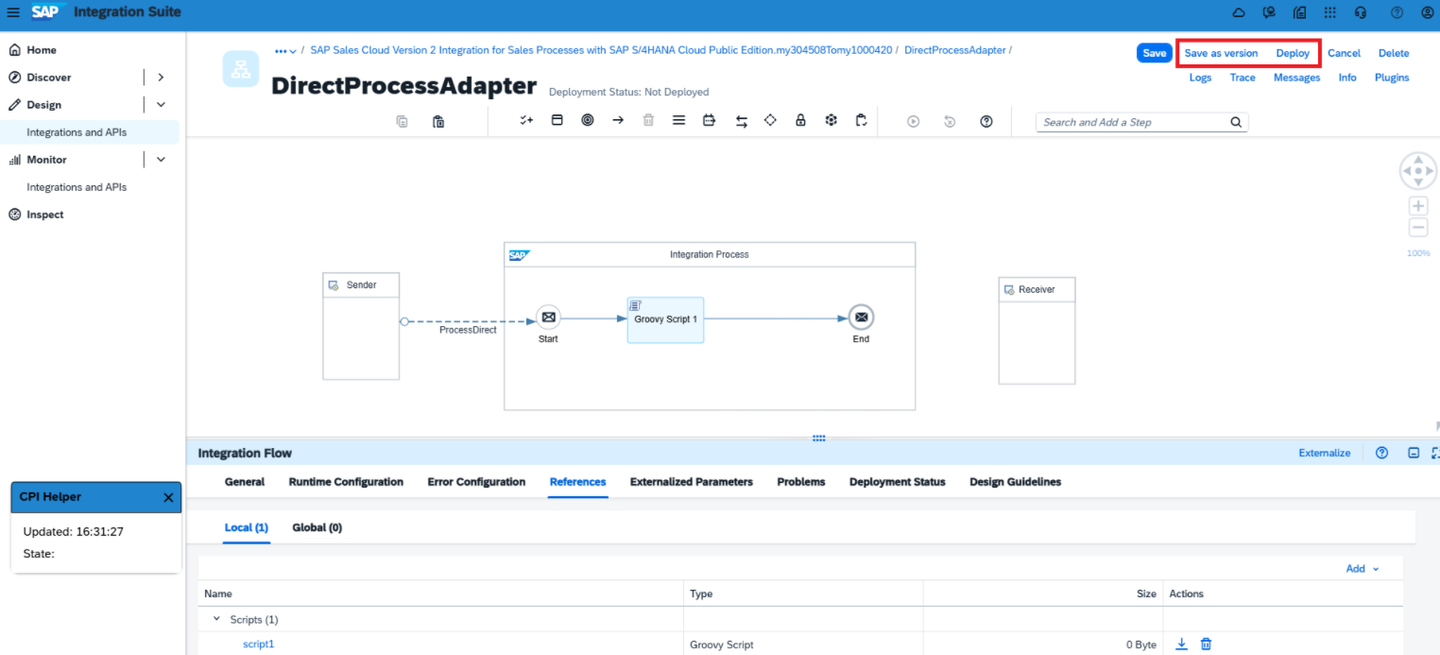Open the script1 link

(x=258, y=644)
